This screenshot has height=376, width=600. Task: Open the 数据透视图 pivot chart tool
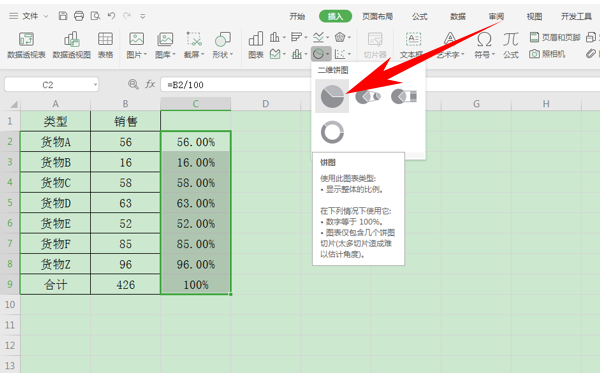coord(72,45)
